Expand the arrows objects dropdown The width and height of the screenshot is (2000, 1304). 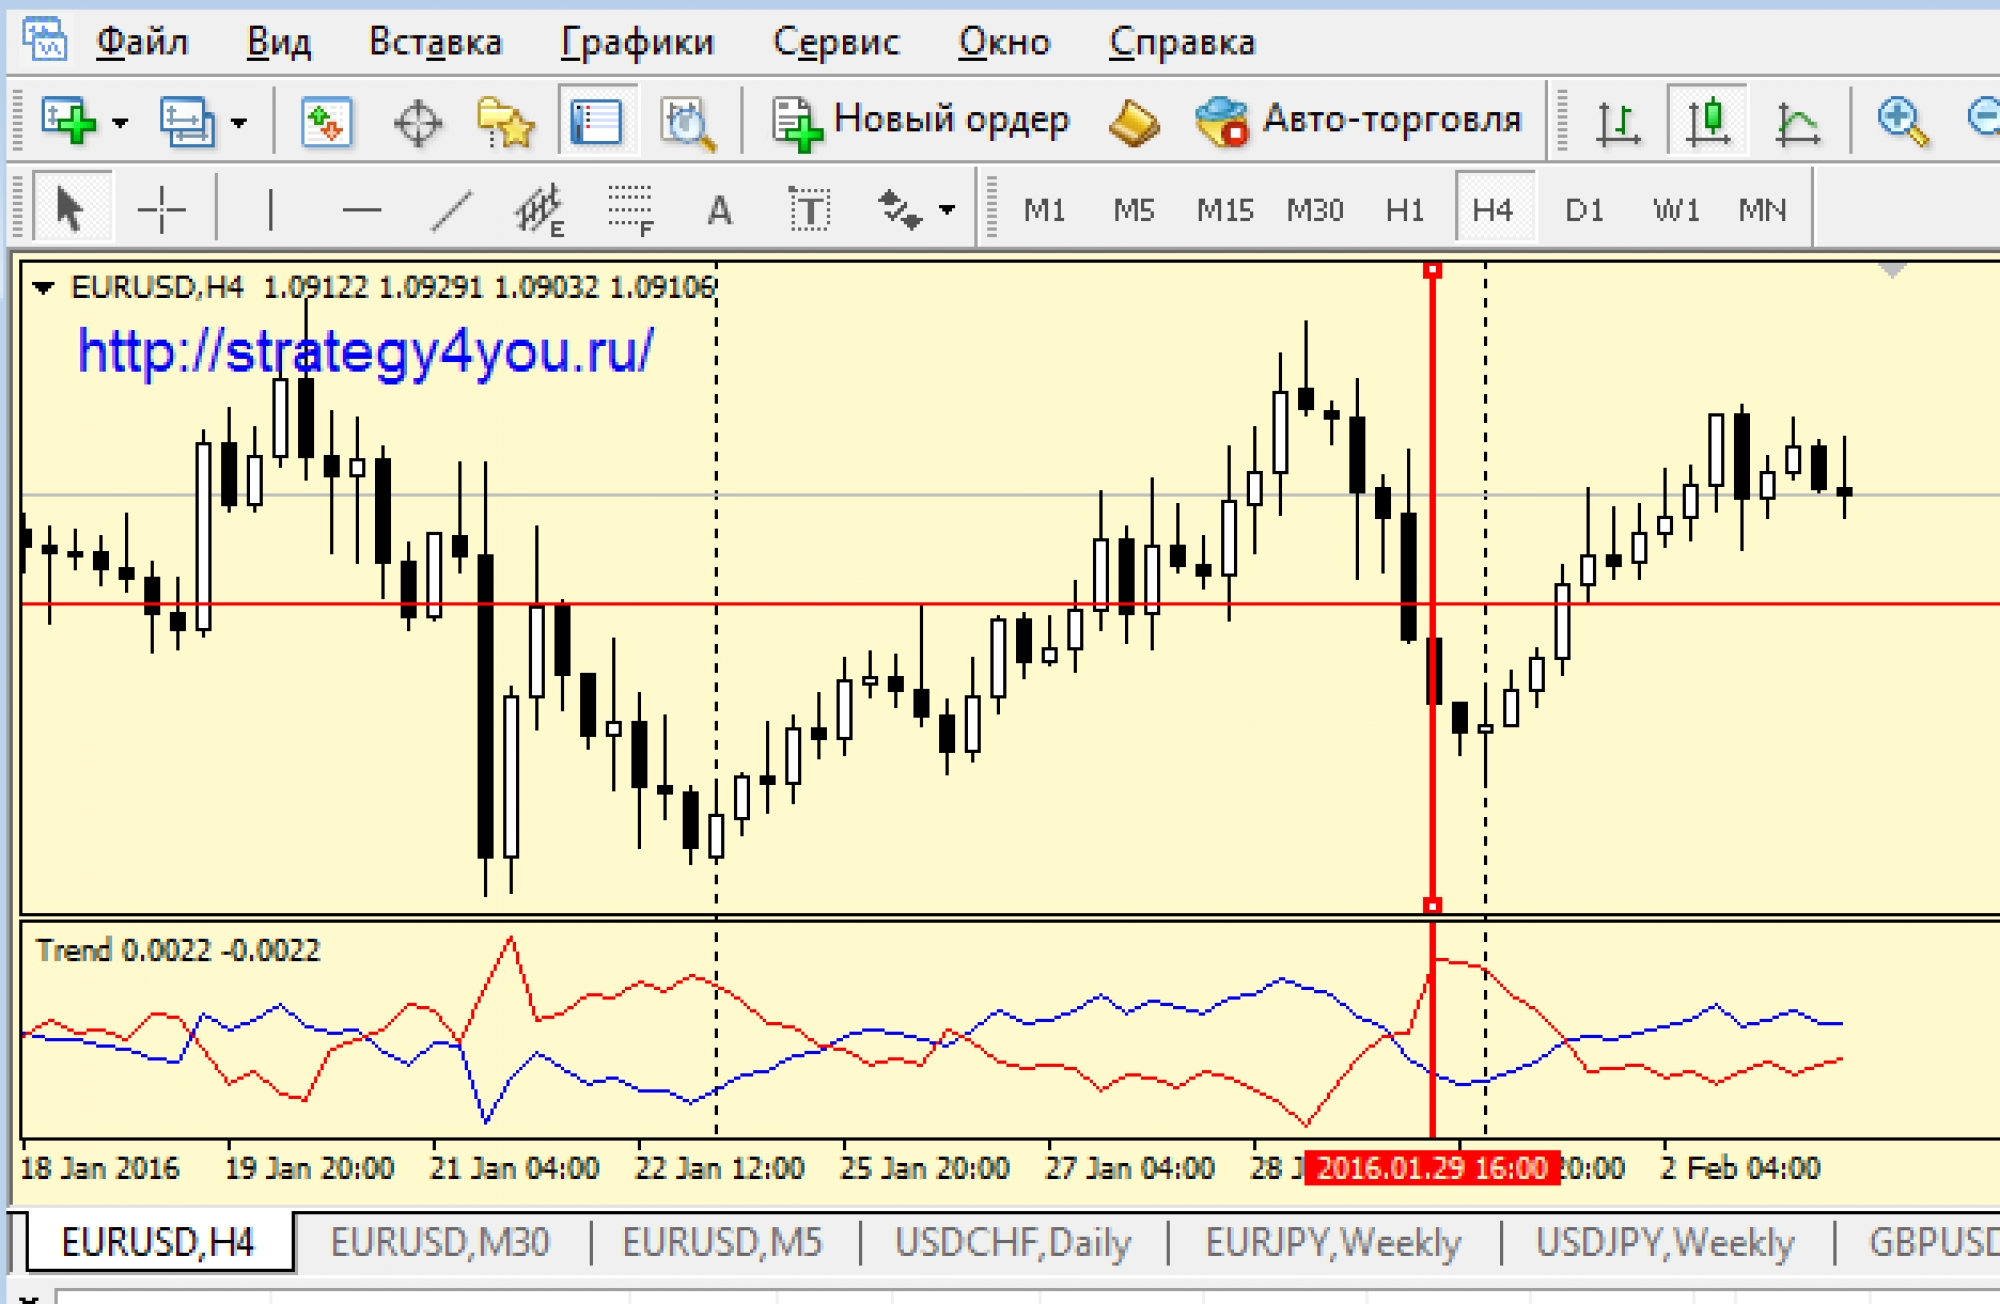[x=947, y=210]
